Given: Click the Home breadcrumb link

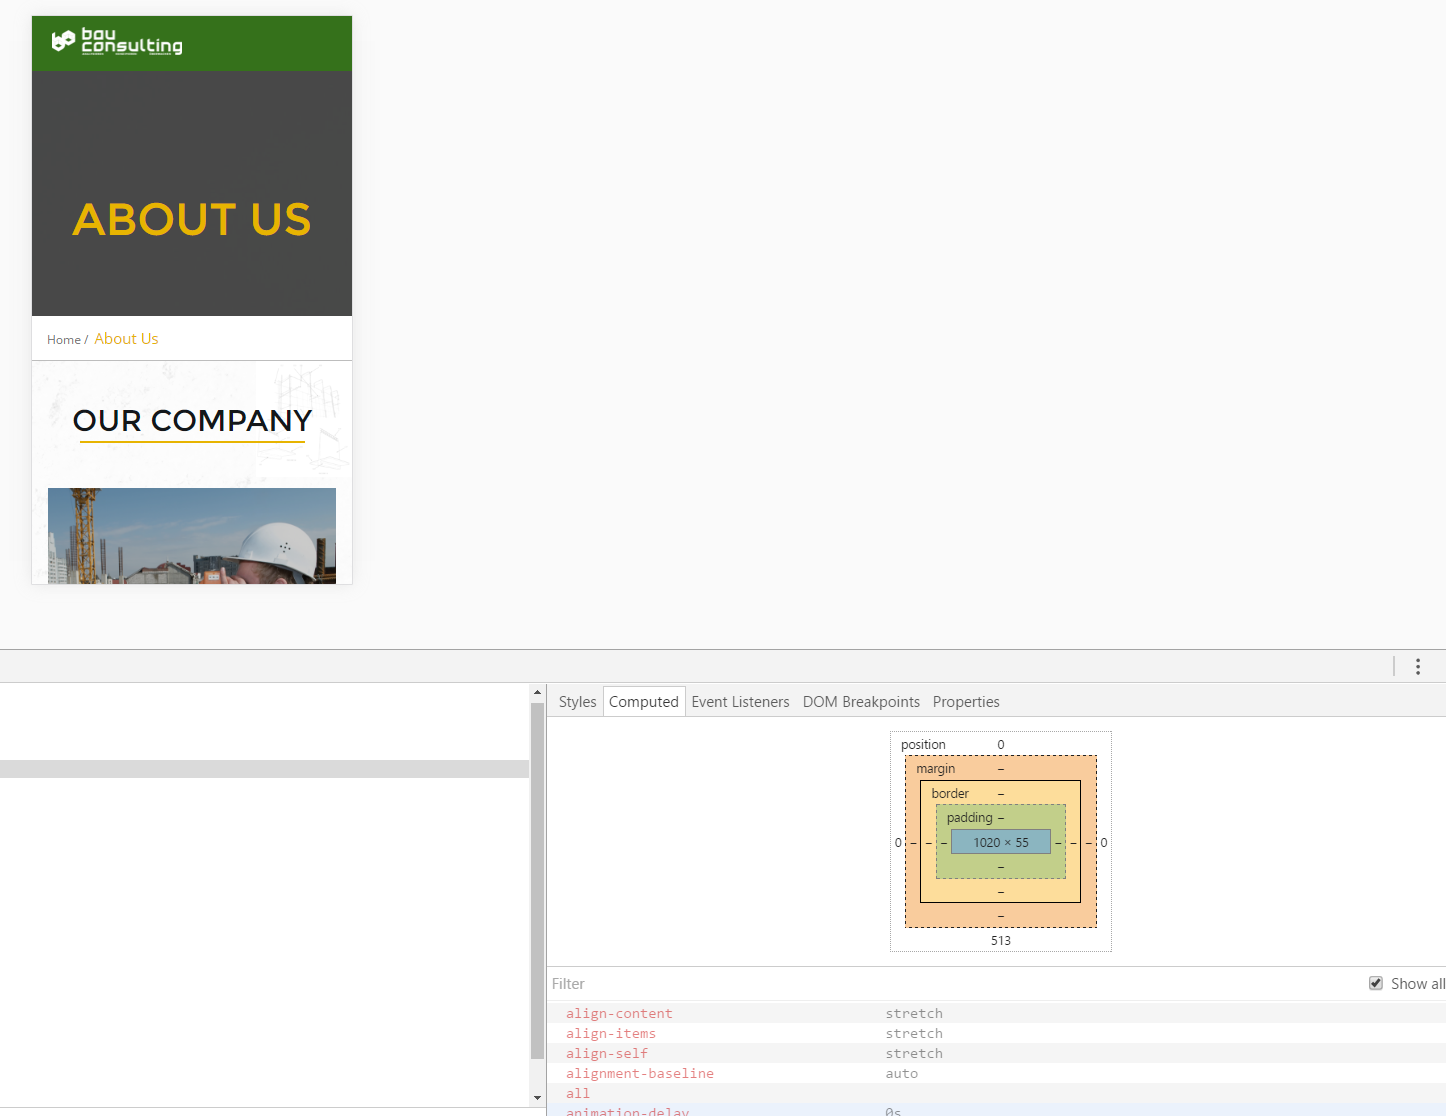Looking at the screenshot, I should [64, 340].
